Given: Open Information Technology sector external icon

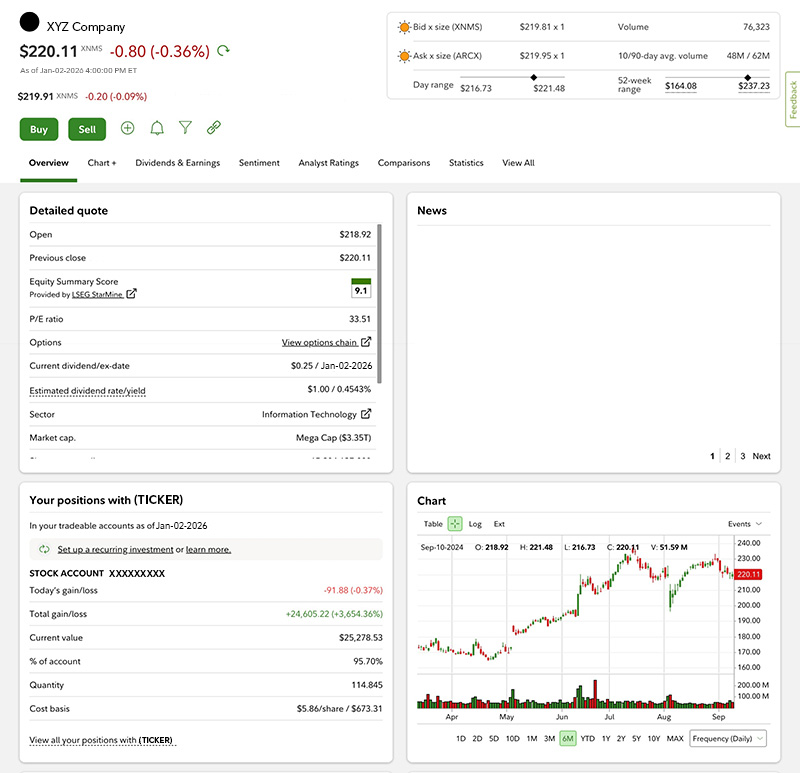Looking at the screenshot, I should point(366,414).
